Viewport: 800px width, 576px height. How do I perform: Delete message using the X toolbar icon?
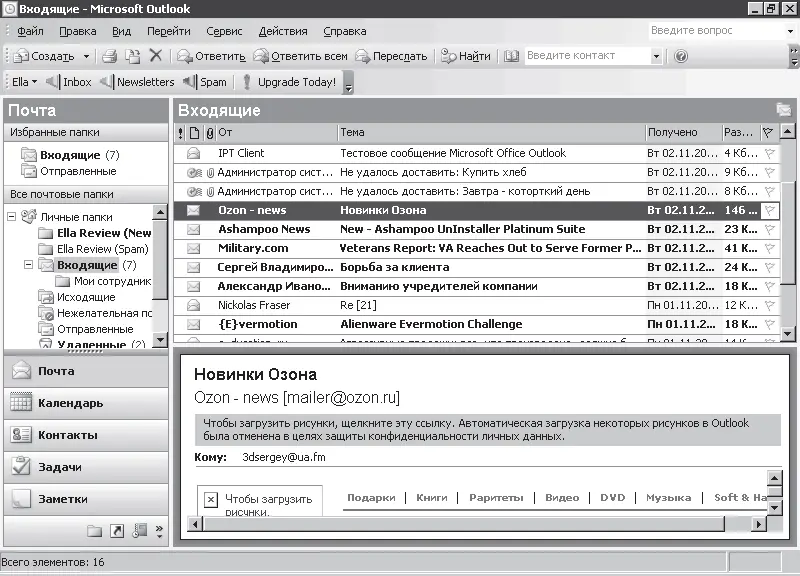(155, 56)
